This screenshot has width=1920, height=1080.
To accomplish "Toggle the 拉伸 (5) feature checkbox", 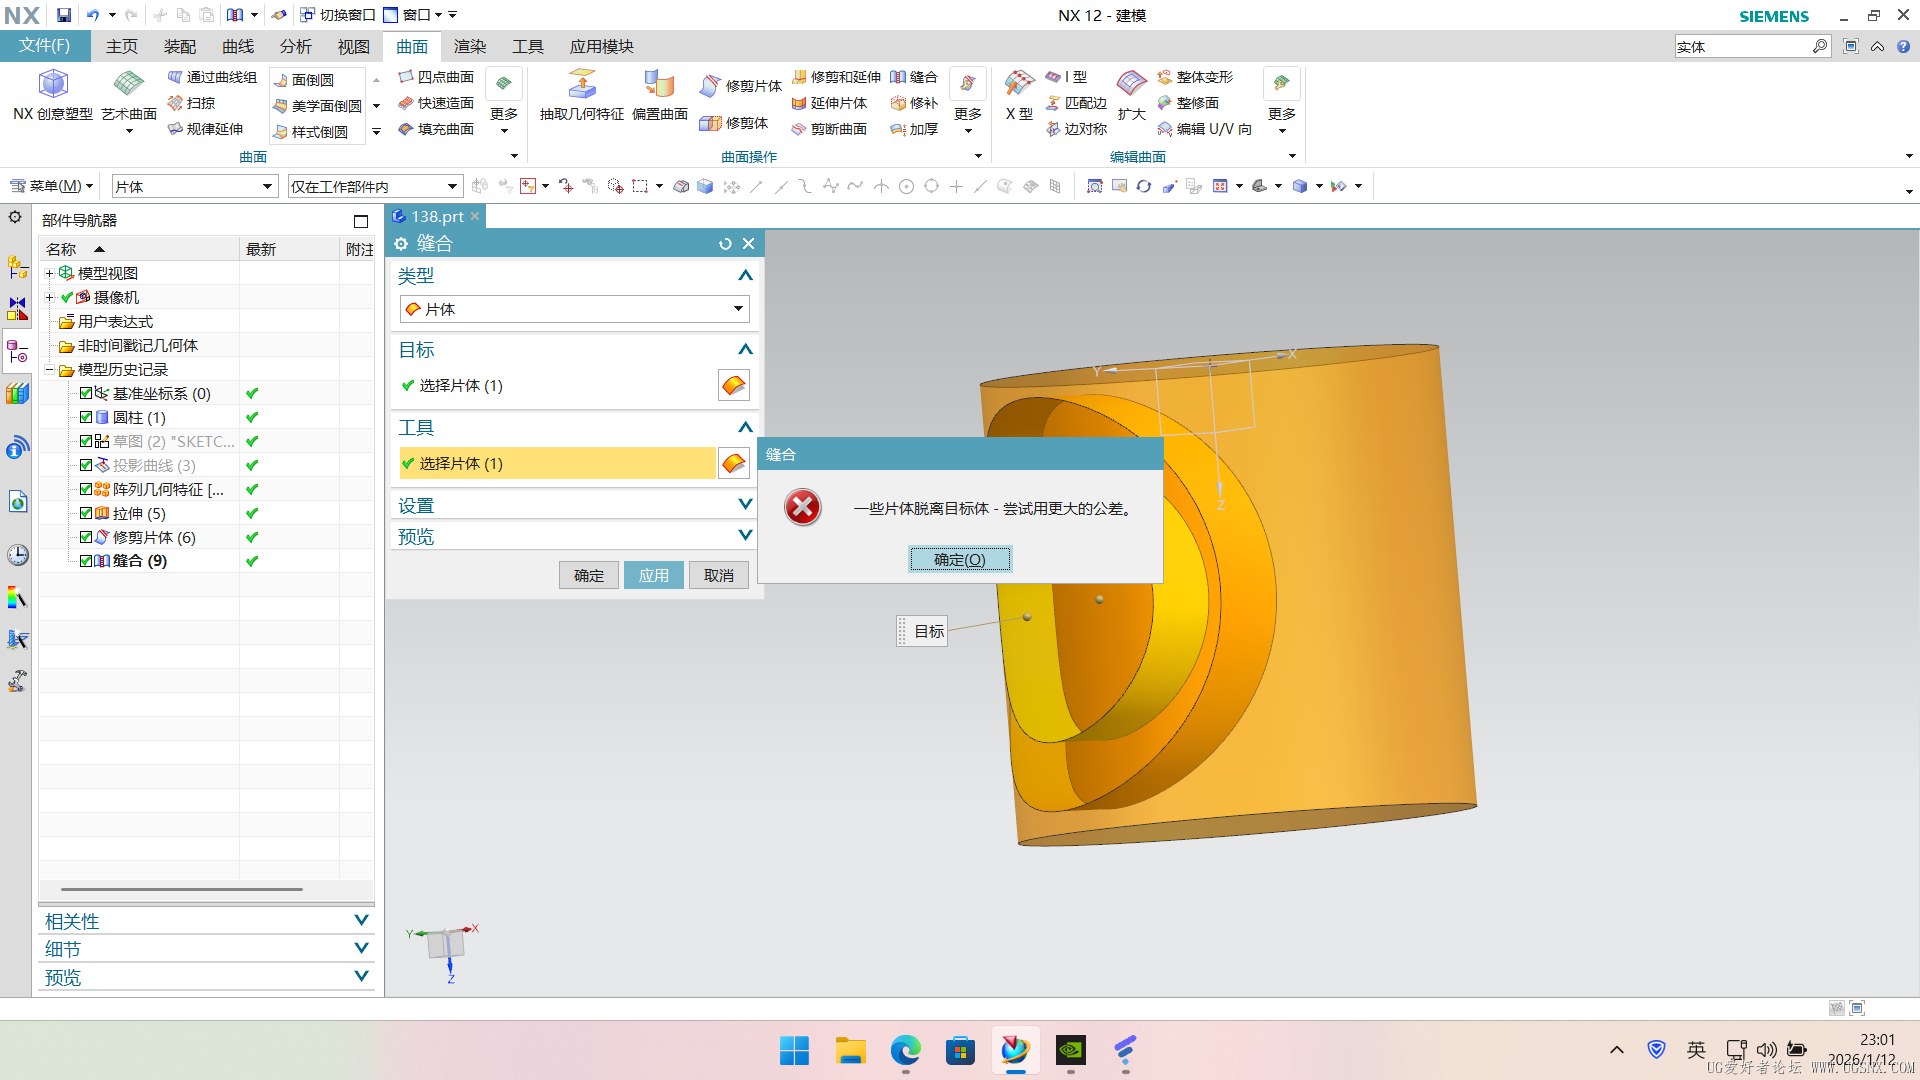I will (86, 513).
